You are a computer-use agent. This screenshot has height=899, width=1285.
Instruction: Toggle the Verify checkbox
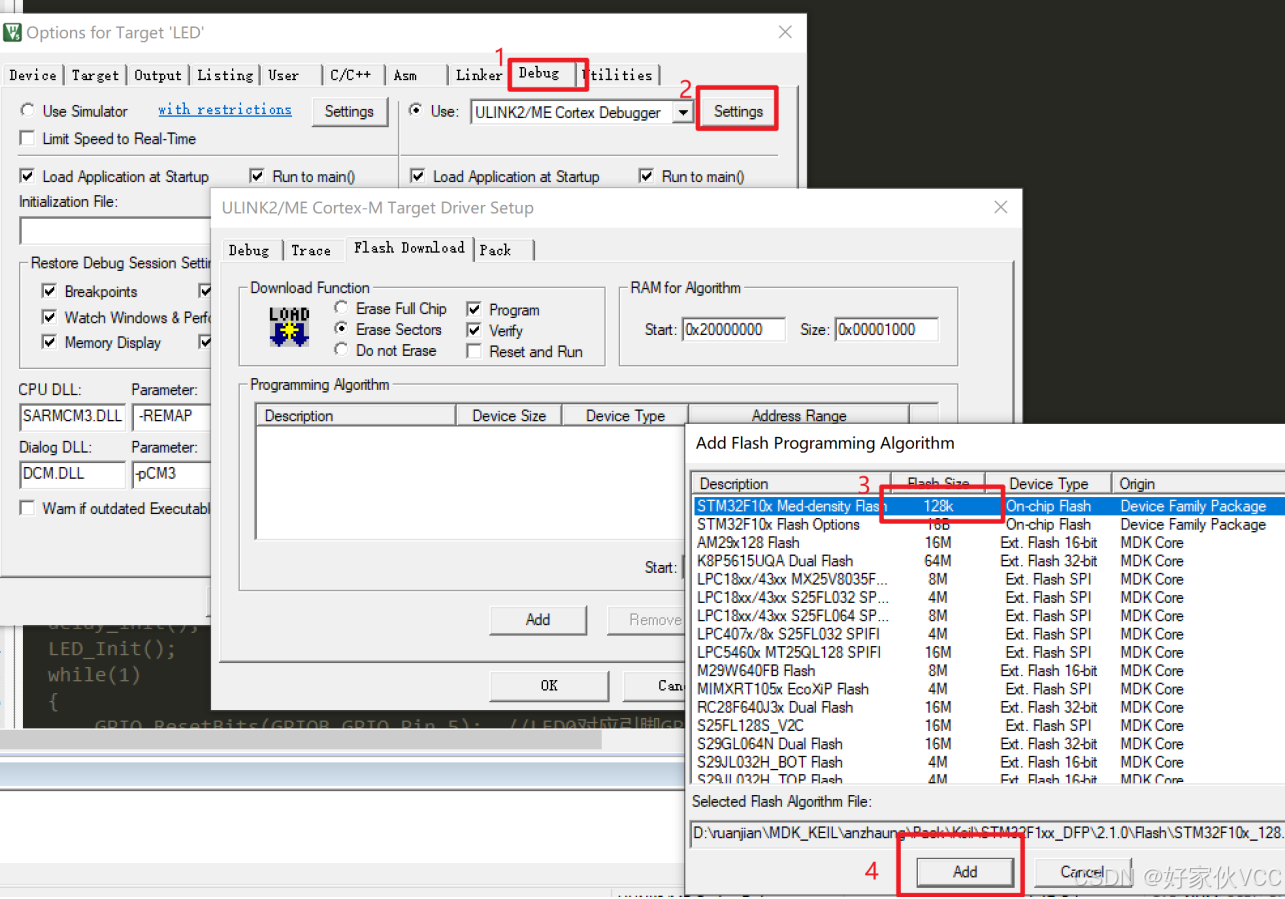click(474, 330)
